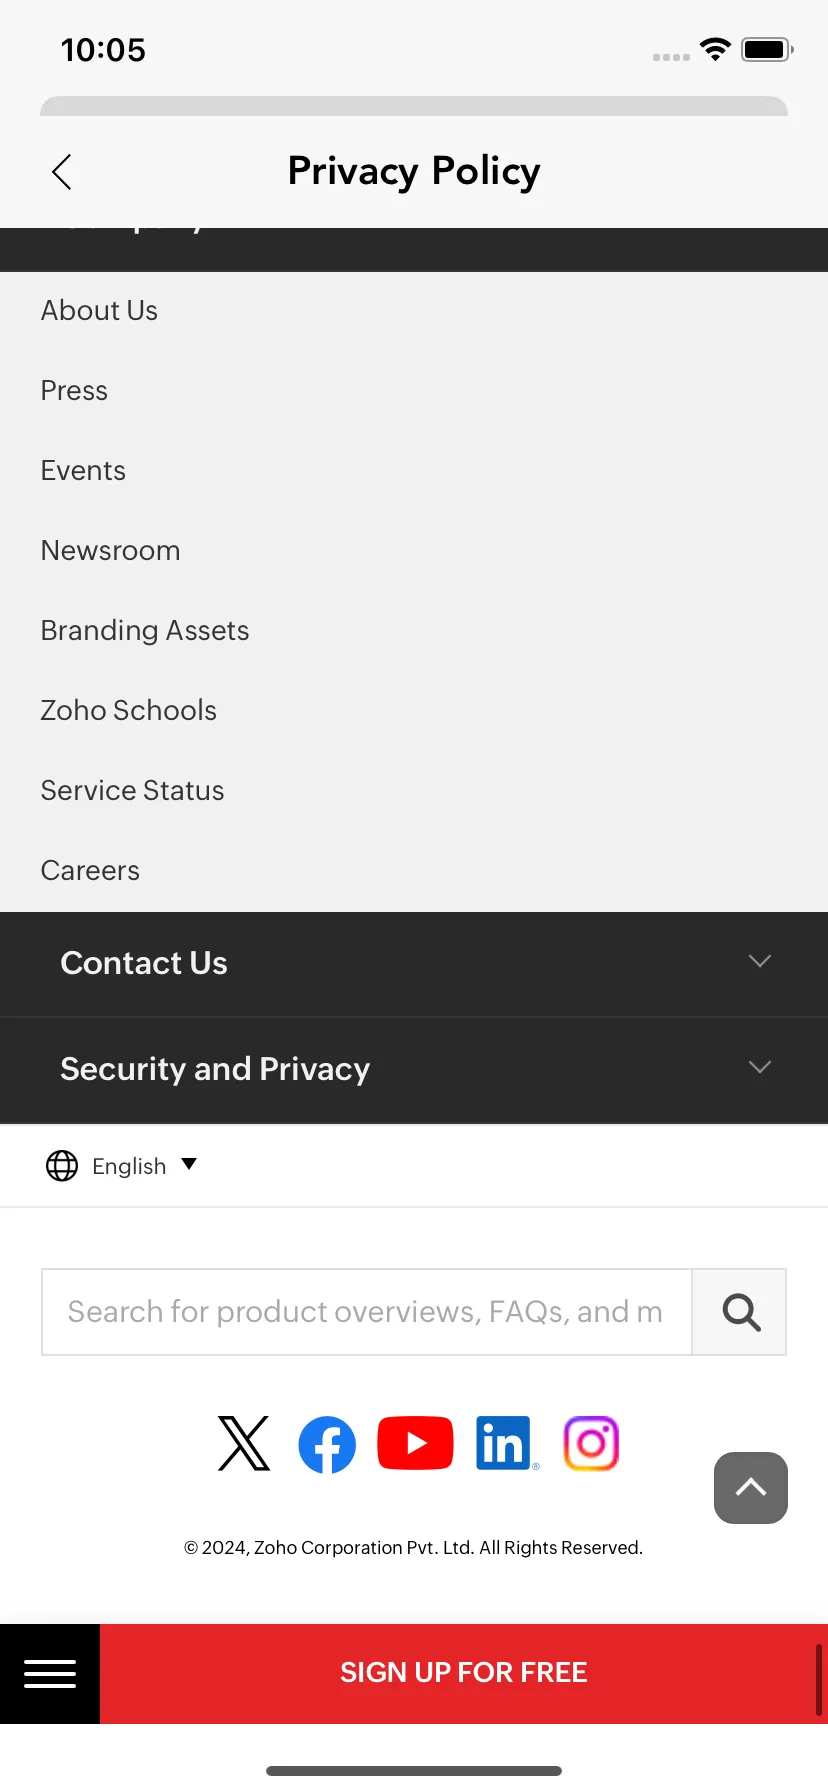Open the hamburger menu
This screenshot has height=1792, width=828.
50,1674
